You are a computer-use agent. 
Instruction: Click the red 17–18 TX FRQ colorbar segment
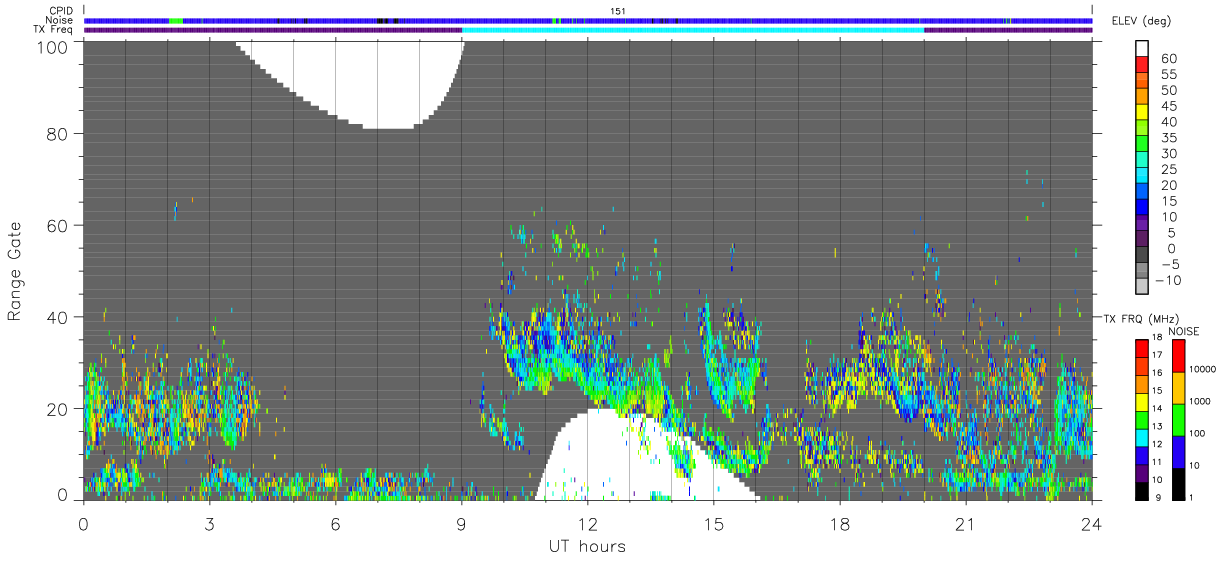[1141, 347]
